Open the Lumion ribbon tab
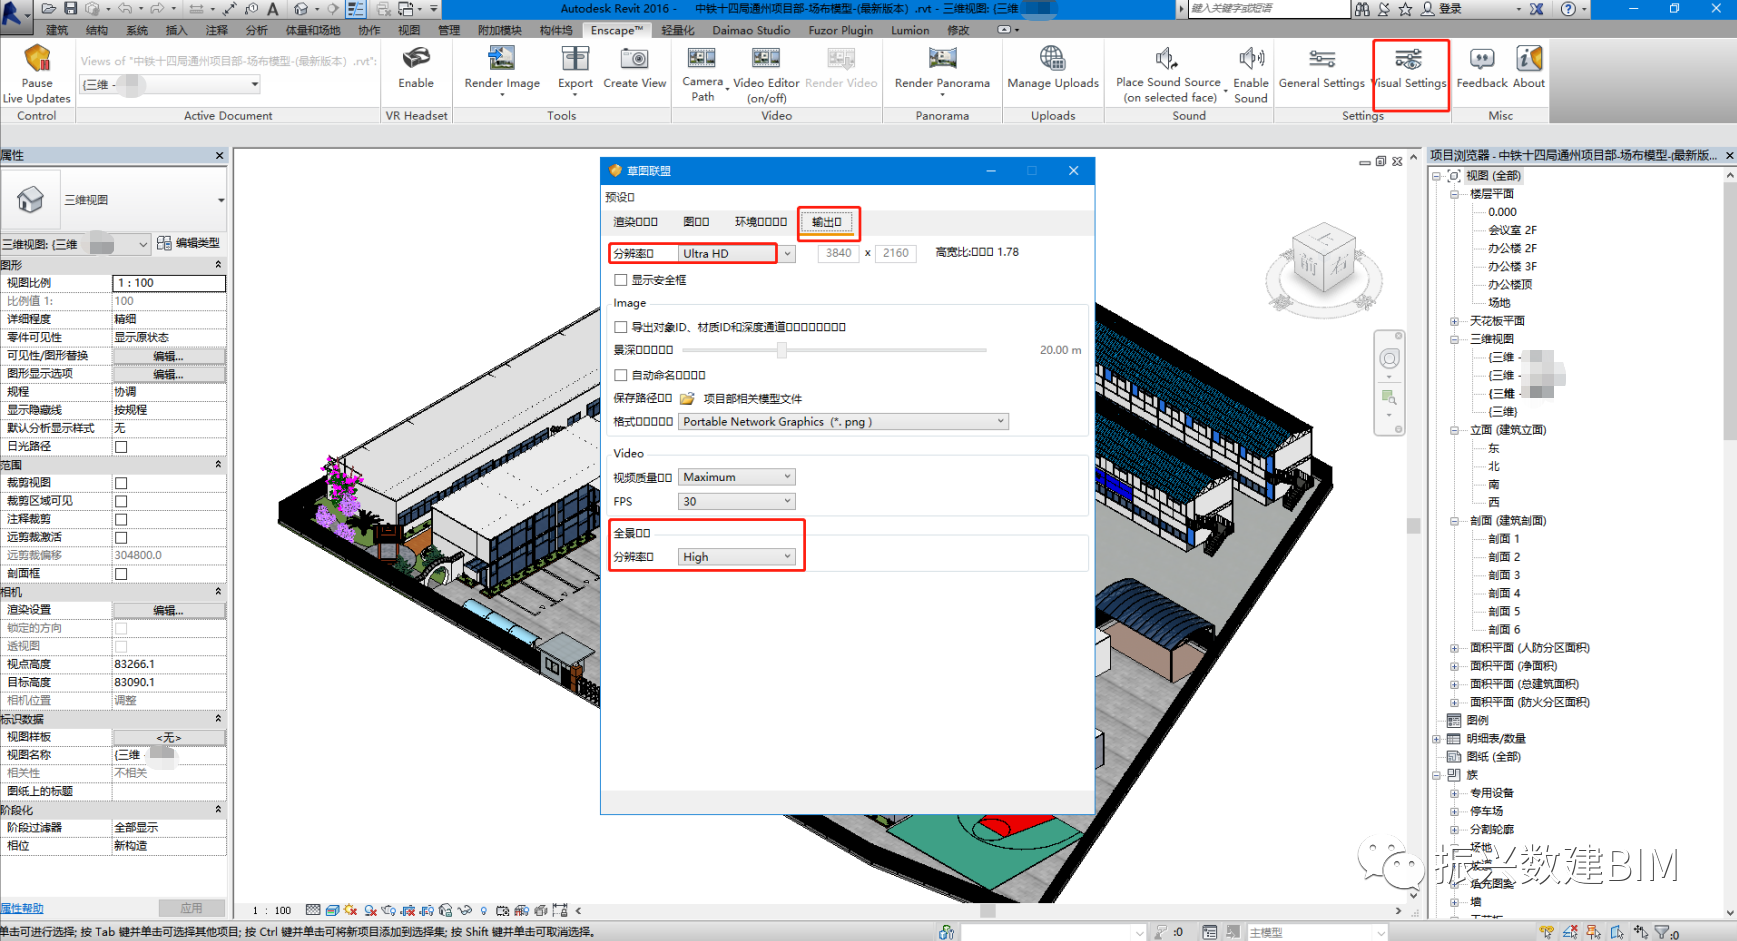The image size is (1737, 941). (910, 30)
